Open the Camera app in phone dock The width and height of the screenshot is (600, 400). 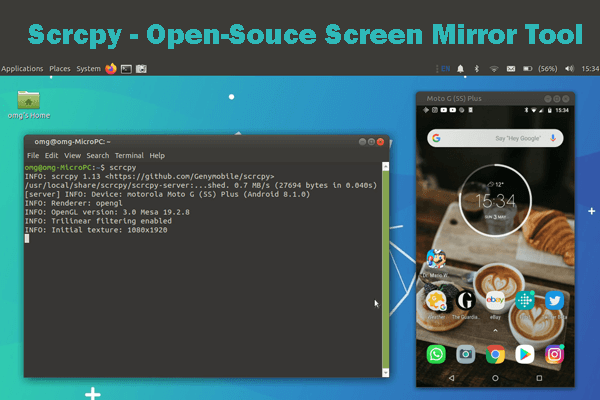coord(466,354)
